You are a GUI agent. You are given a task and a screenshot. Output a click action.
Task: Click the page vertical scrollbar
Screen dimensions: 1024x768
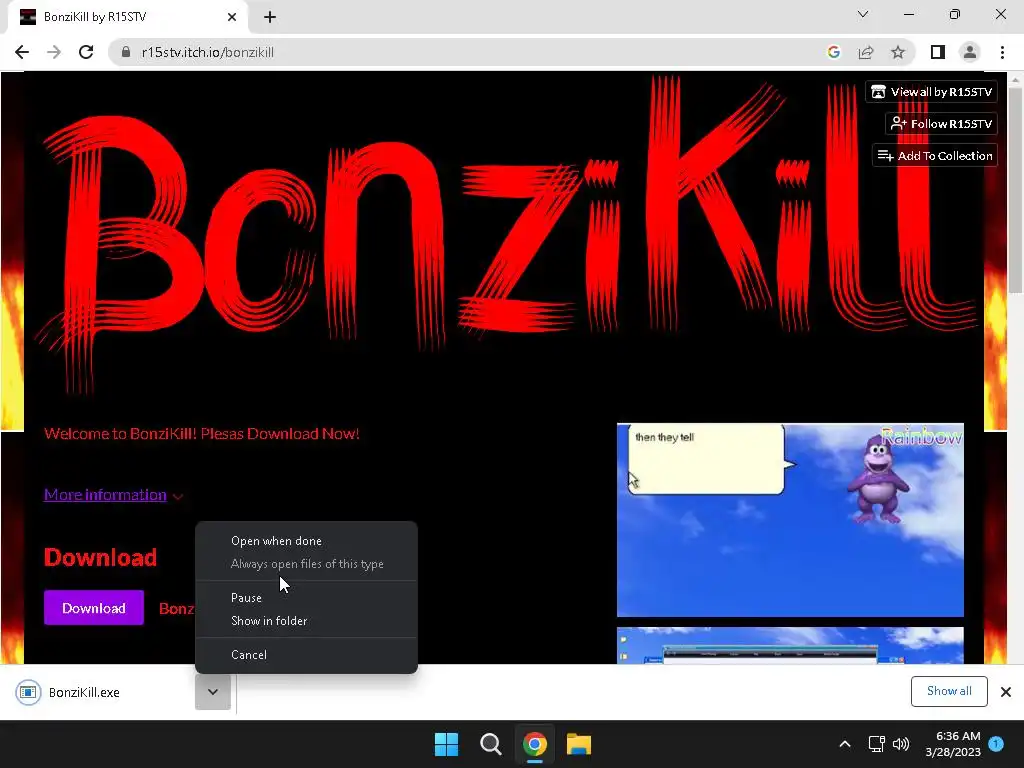coord(1016,189)
